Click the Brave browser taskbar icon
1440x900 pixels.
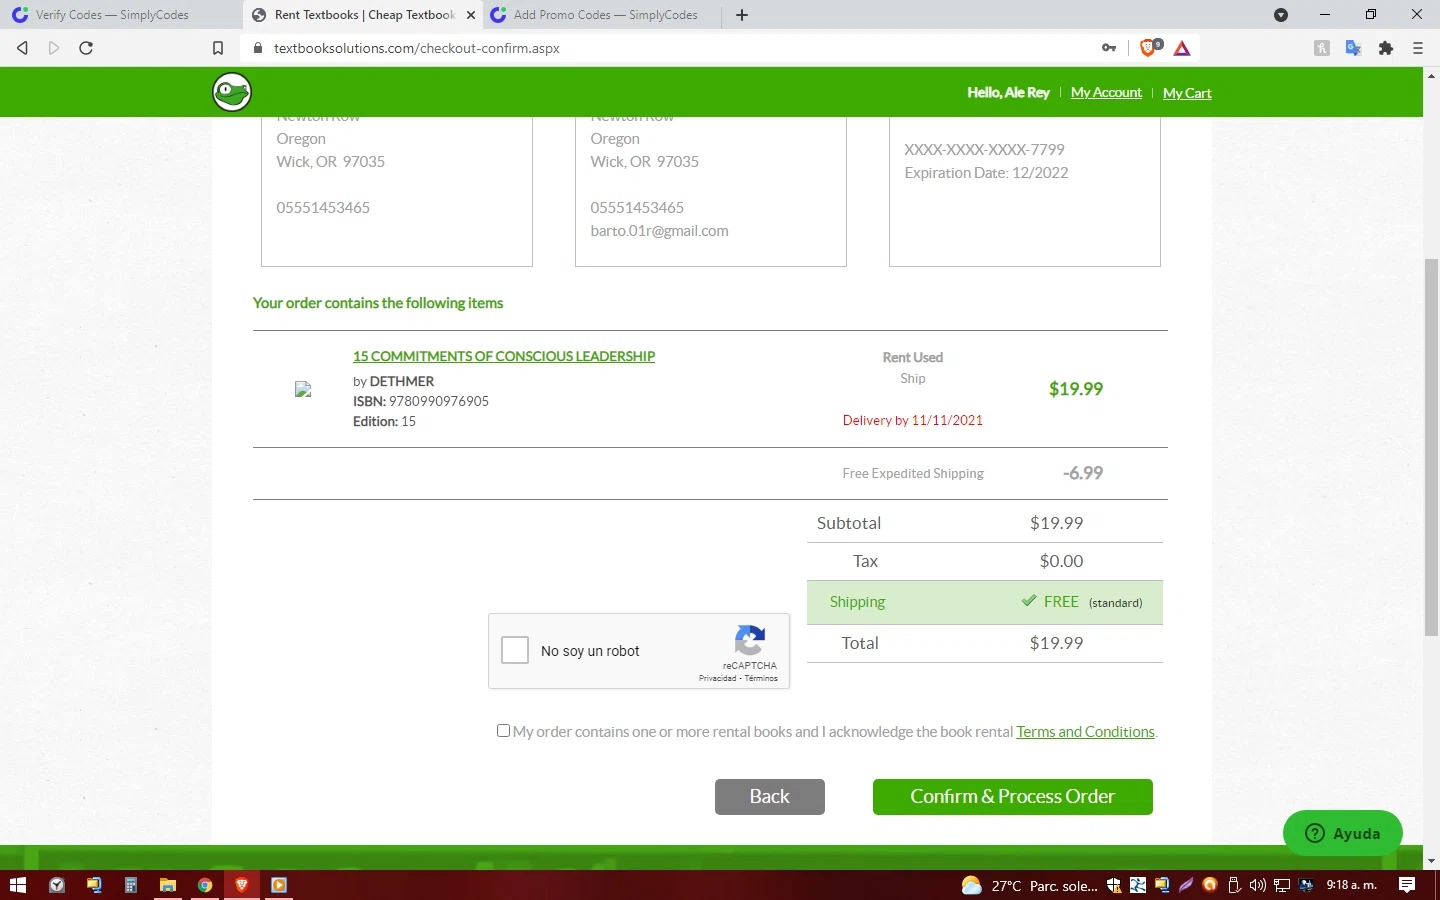[x=242, y=885]
